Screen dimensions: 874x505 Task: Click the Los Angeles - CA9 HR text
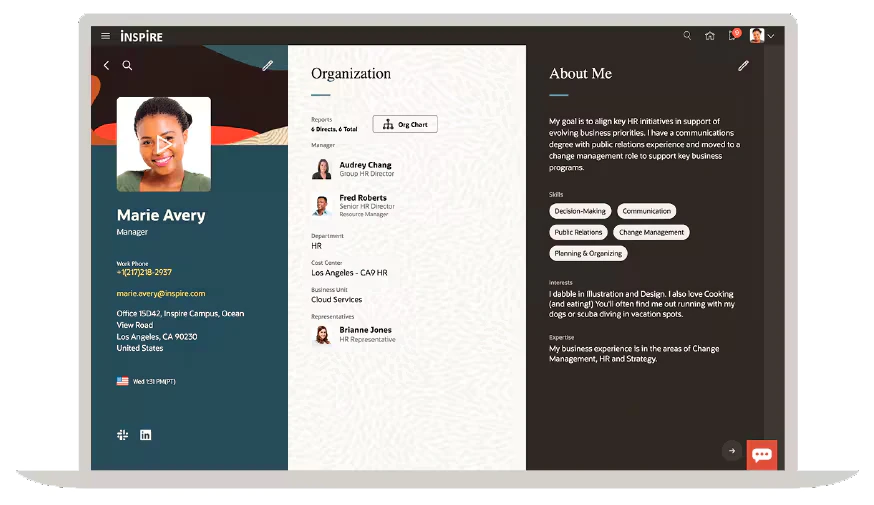(349, 273)
